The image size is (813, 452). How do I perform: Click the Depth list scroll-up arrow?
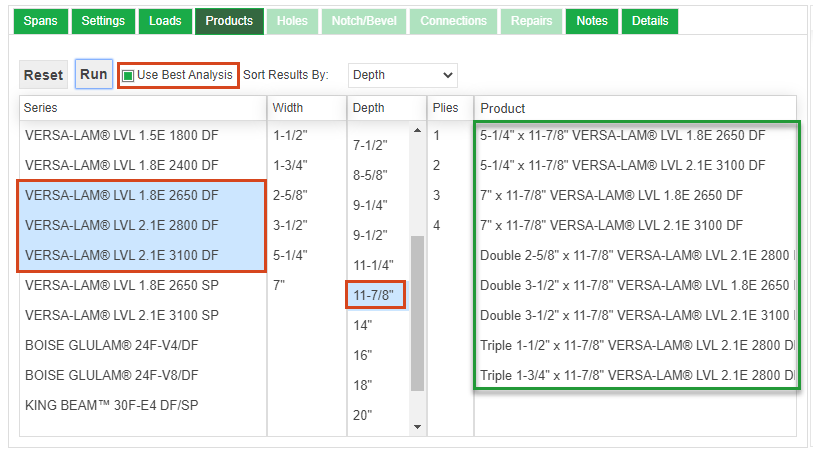coord(417,131)
